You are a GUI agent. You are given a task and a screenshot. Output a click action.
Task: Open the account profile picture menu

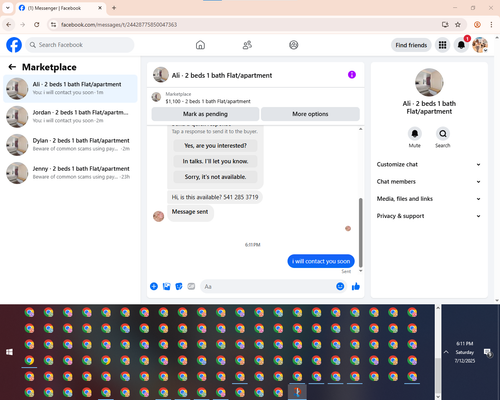[480, 45]
